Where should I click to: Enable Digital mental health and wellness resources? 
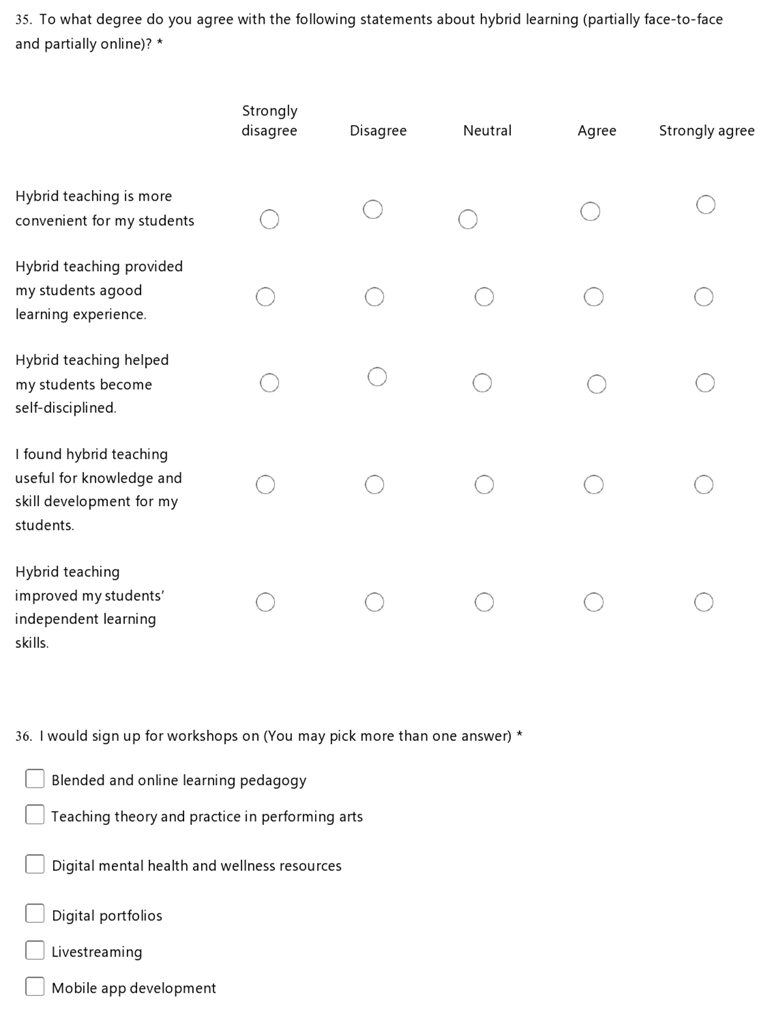click(35, 864)
